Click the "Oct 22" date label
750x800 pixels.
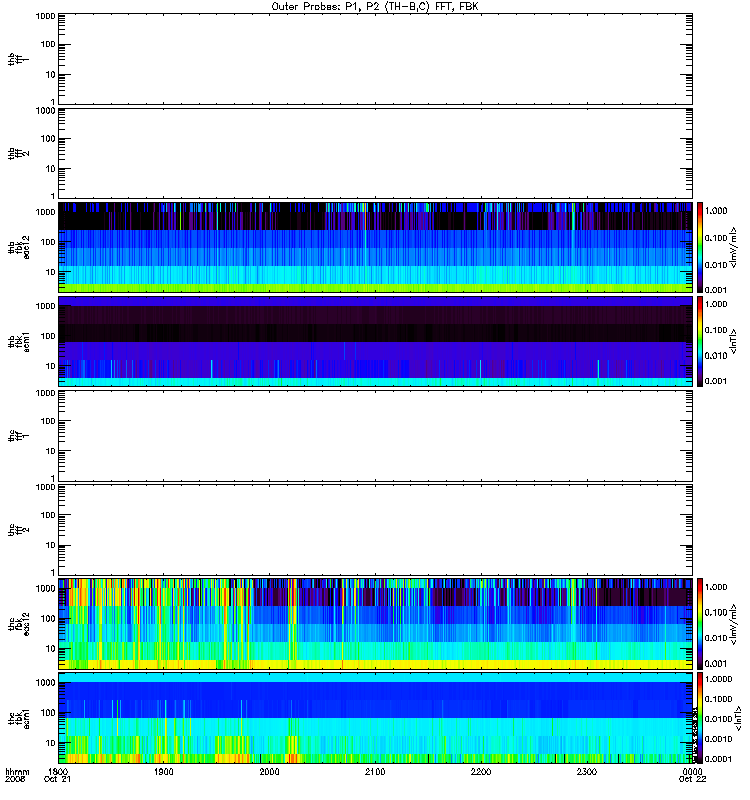(692, 780)
